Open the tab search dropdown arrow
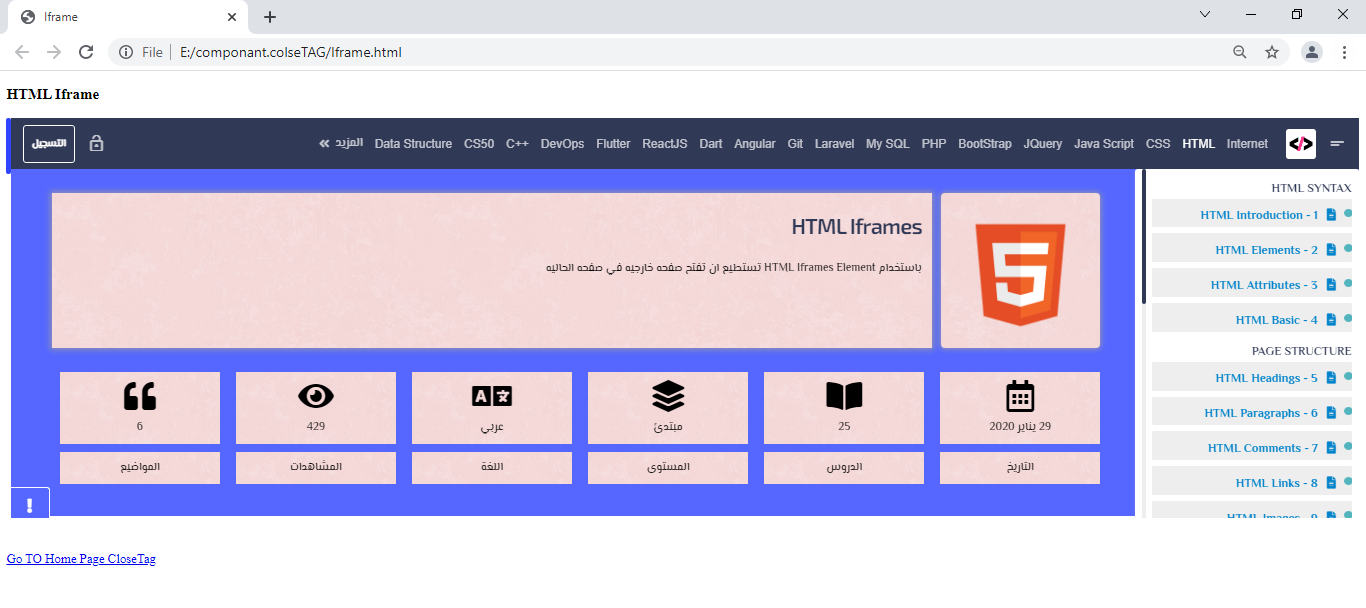Screen dimensions: 1366x608 click(1205, 14)
